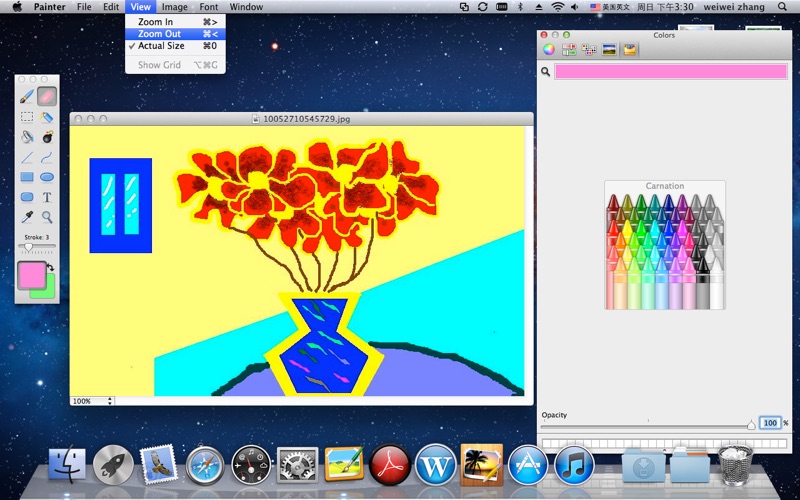Select the Bomb tool
The image size is (800, 500).
(47, 137)
